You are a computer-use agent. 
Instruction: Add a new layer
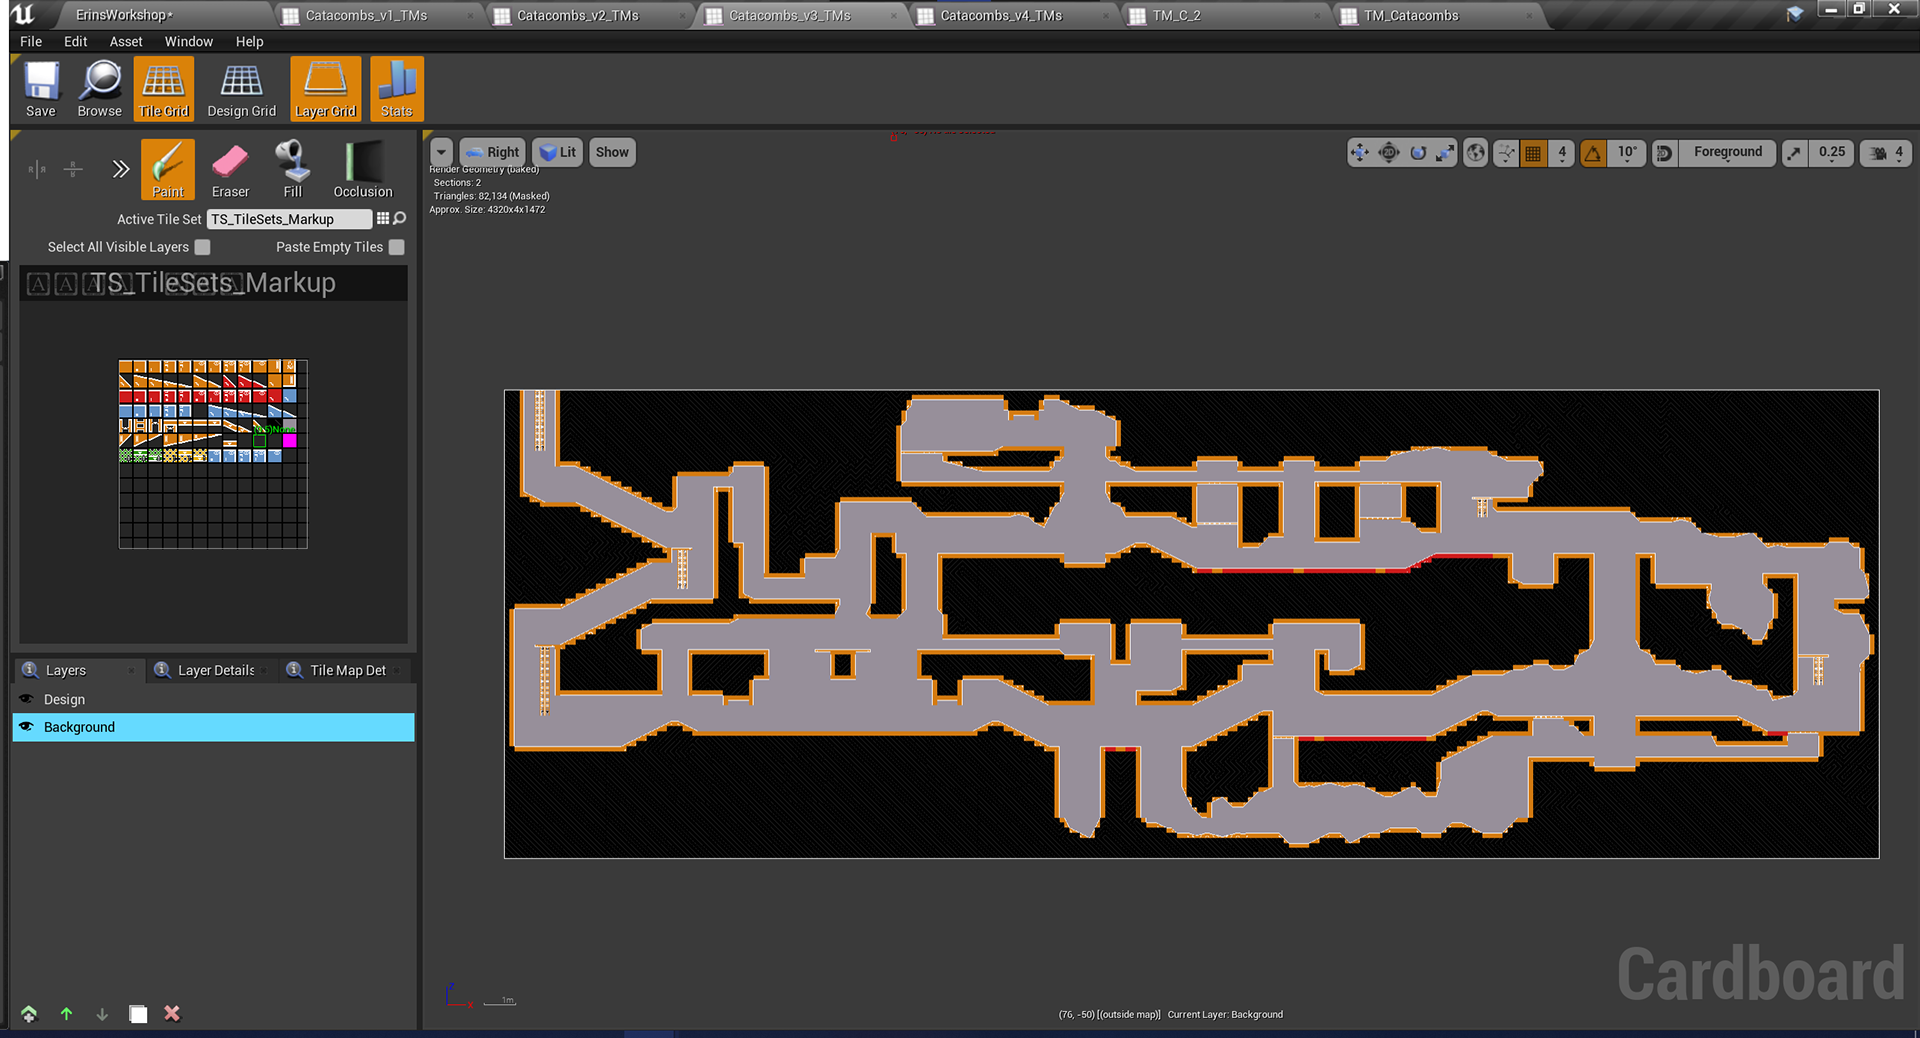pyautogui.click(x=29, y=1014)
